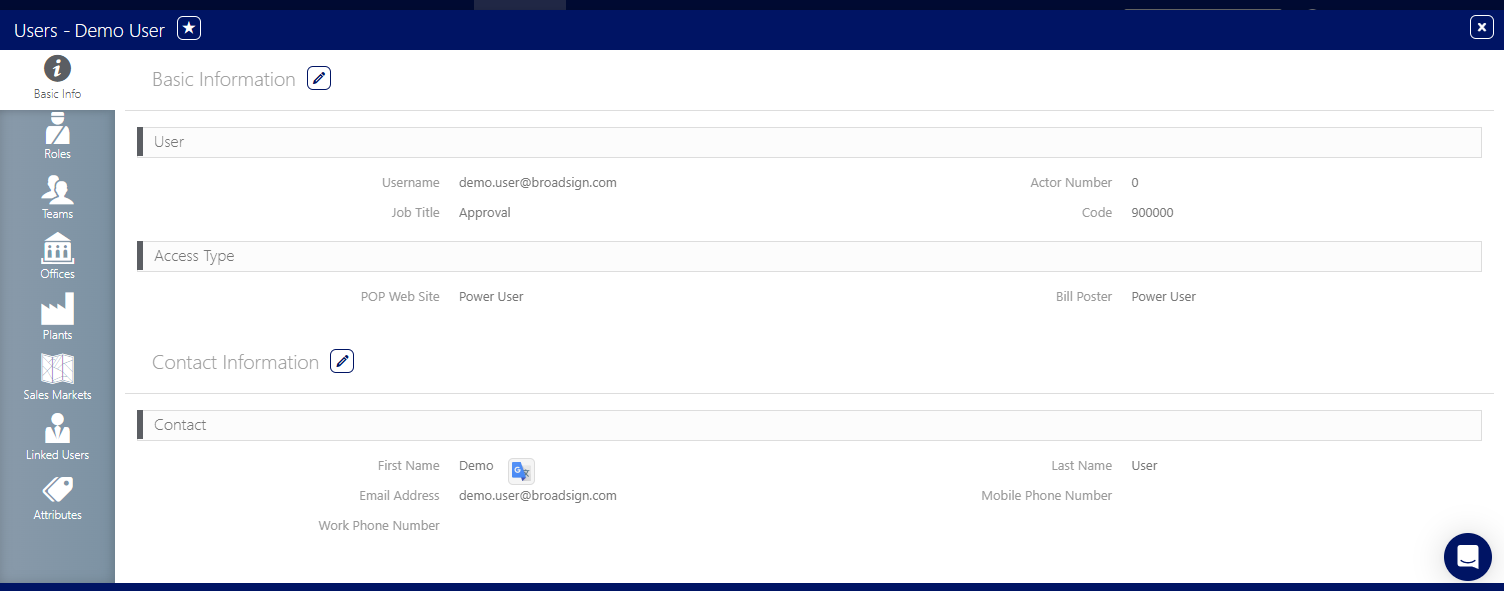The width and height of the screenshot is (1504, 591).
Task: Click the Users - Demo User title
Action: tap(89, 30)
